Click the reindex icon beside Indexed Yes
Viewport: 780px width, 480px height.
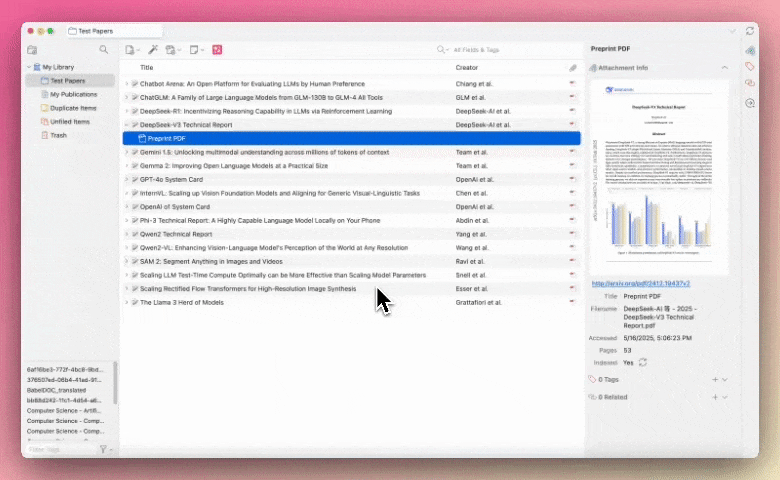click(643, 362)
